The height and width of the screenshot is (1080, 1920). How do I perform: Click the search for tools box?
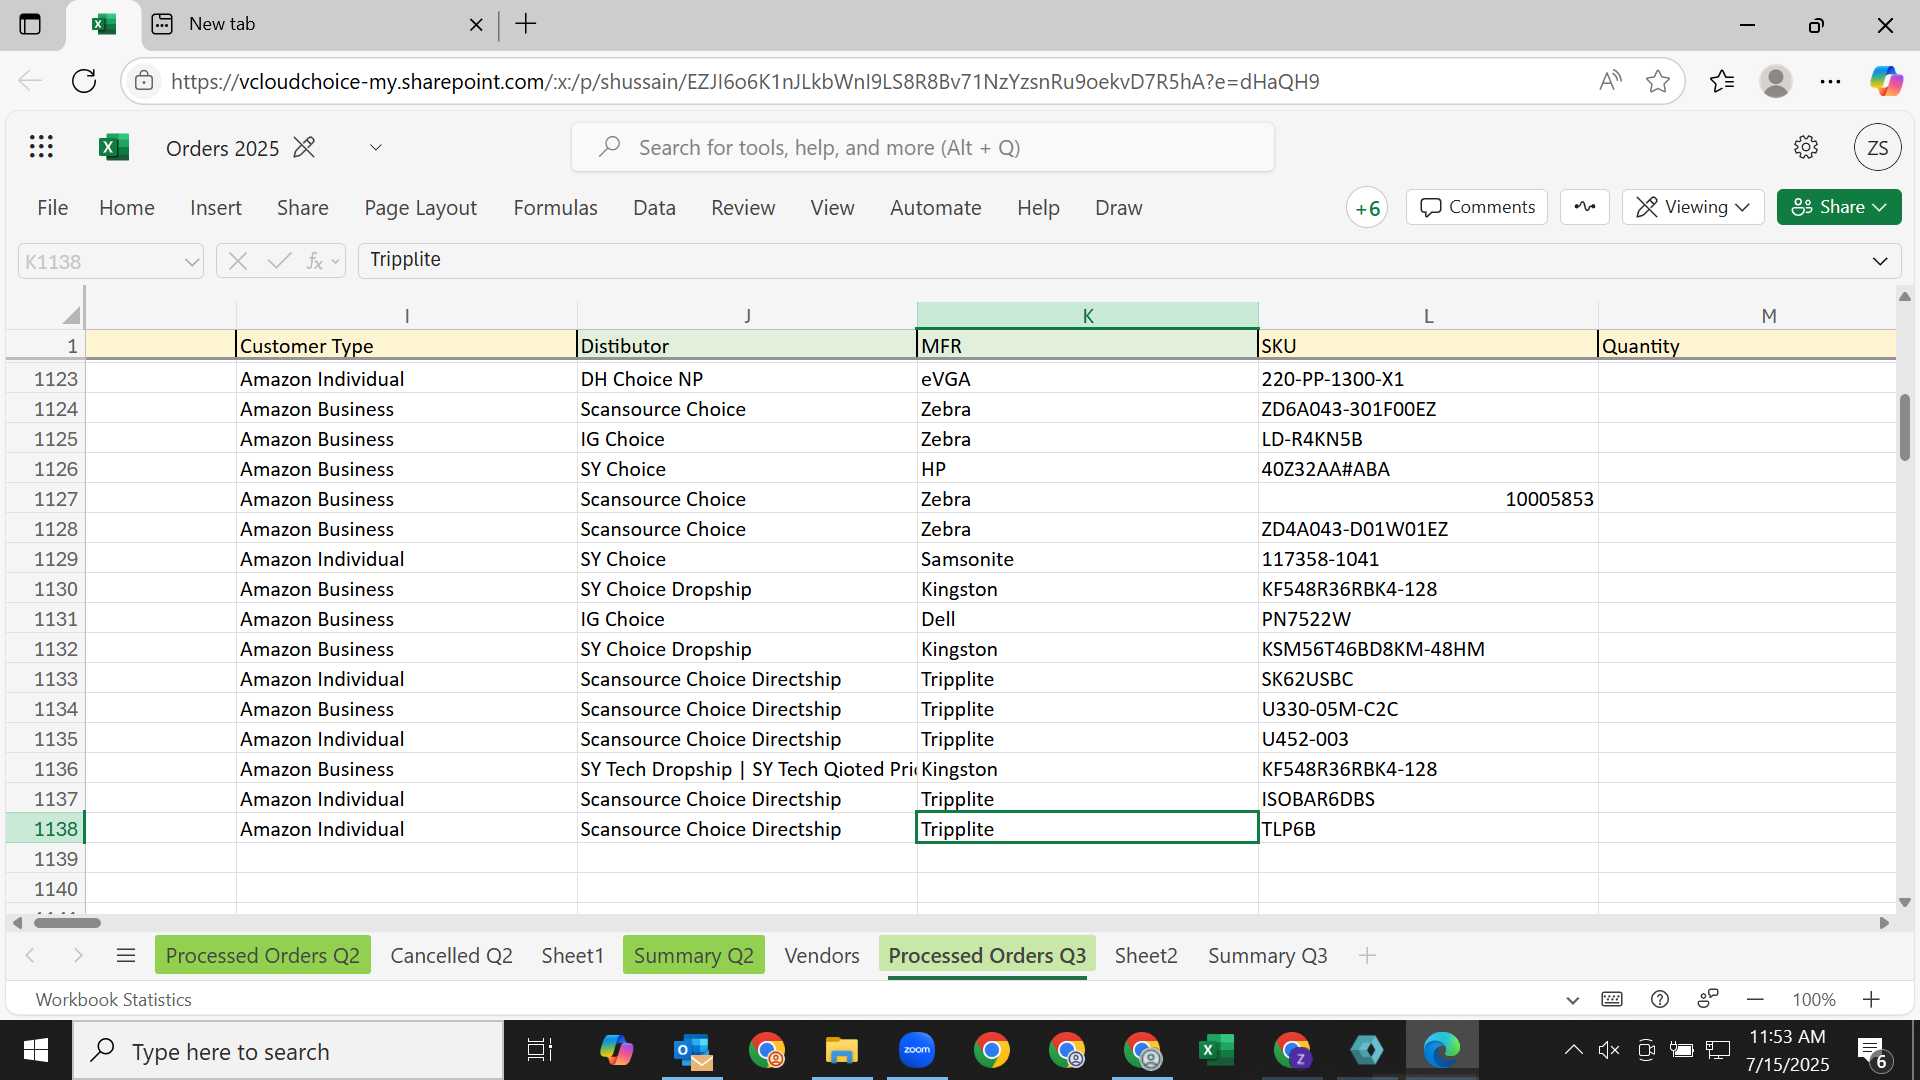(922, 147)
